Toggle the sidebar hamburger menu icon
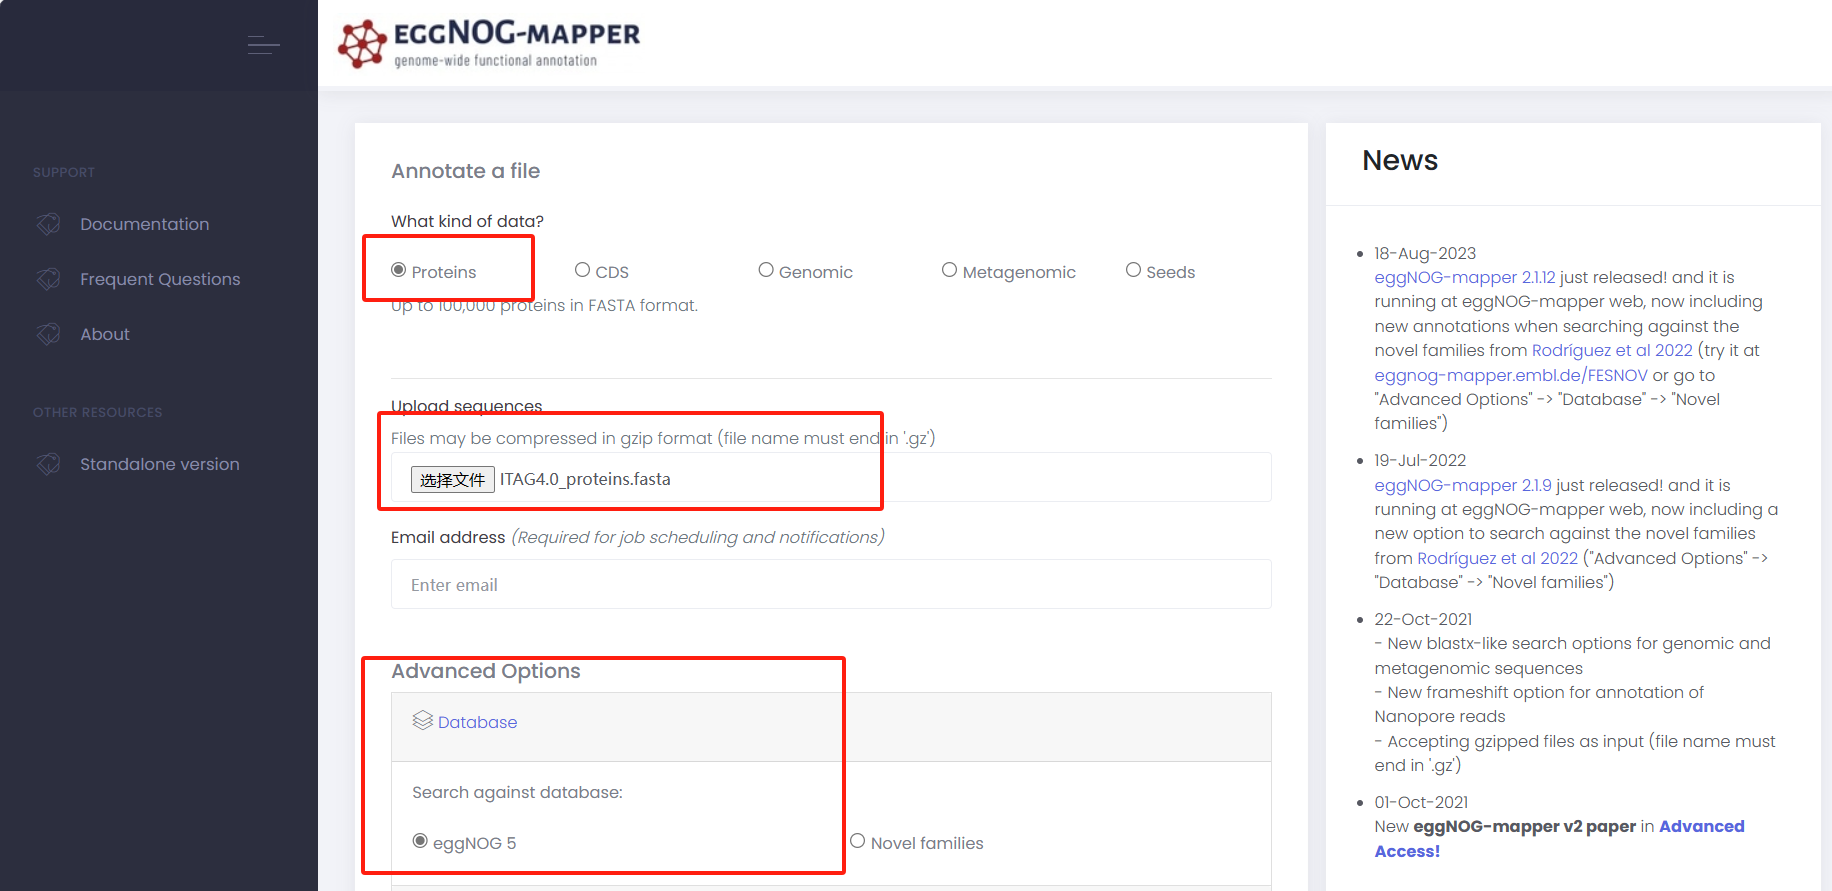Screen dimensions: 1832x891 [263, 45]
